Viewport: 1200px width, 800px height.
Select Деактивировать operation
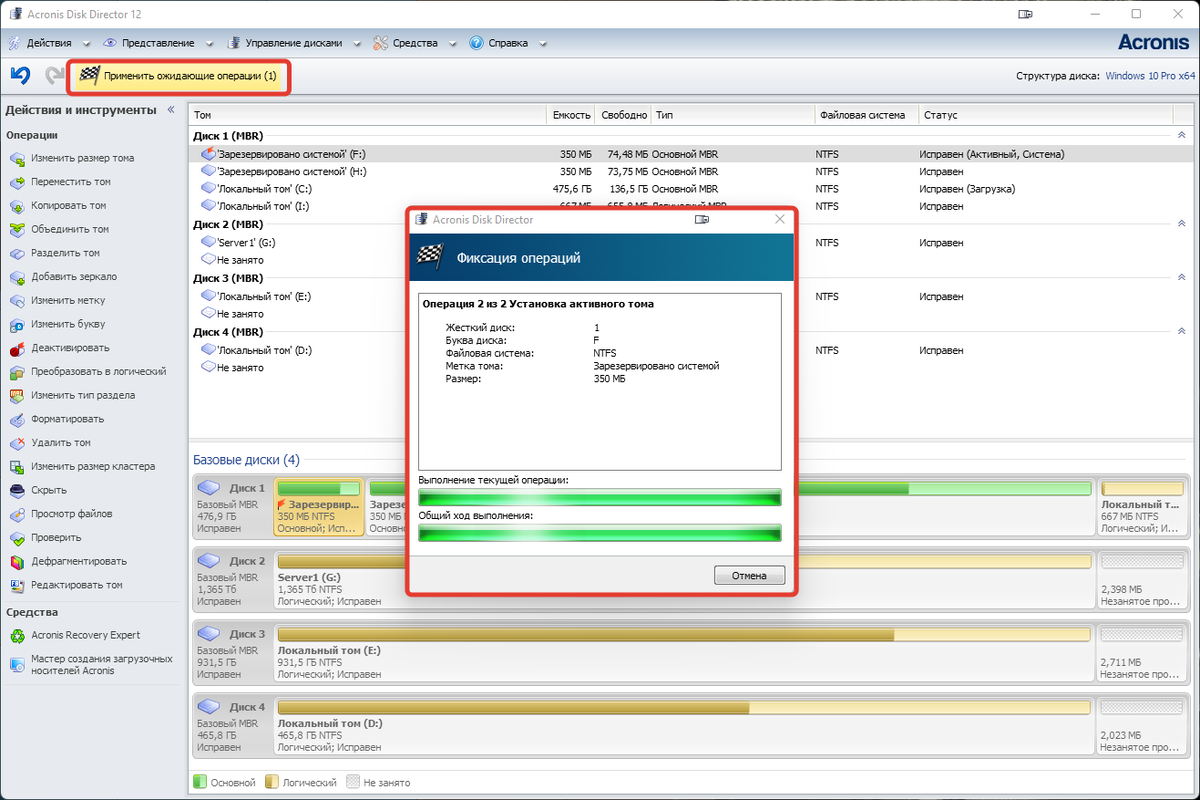point(70,348)
